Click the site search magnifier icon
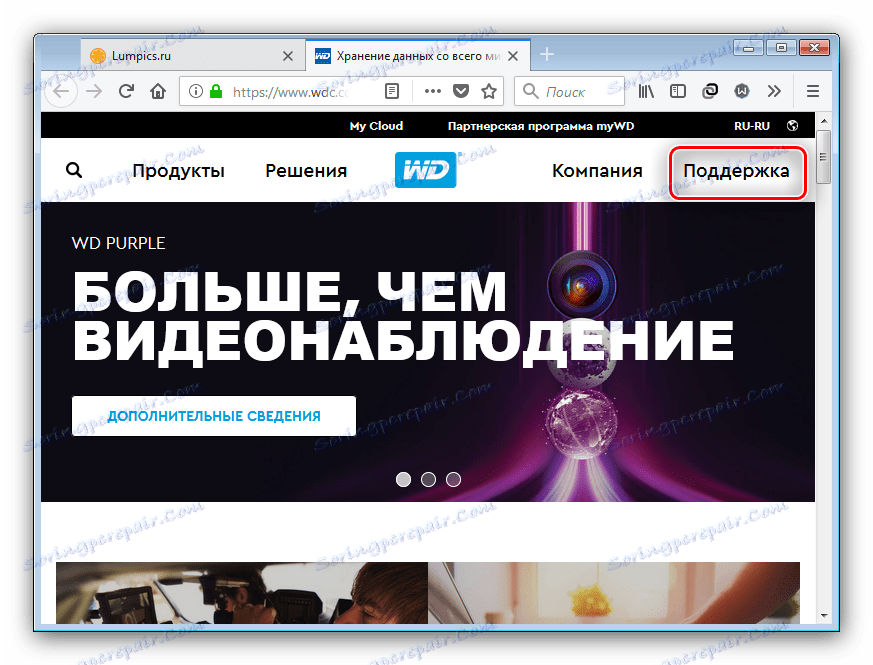The image size is (873, 665). tap(74, 170)
